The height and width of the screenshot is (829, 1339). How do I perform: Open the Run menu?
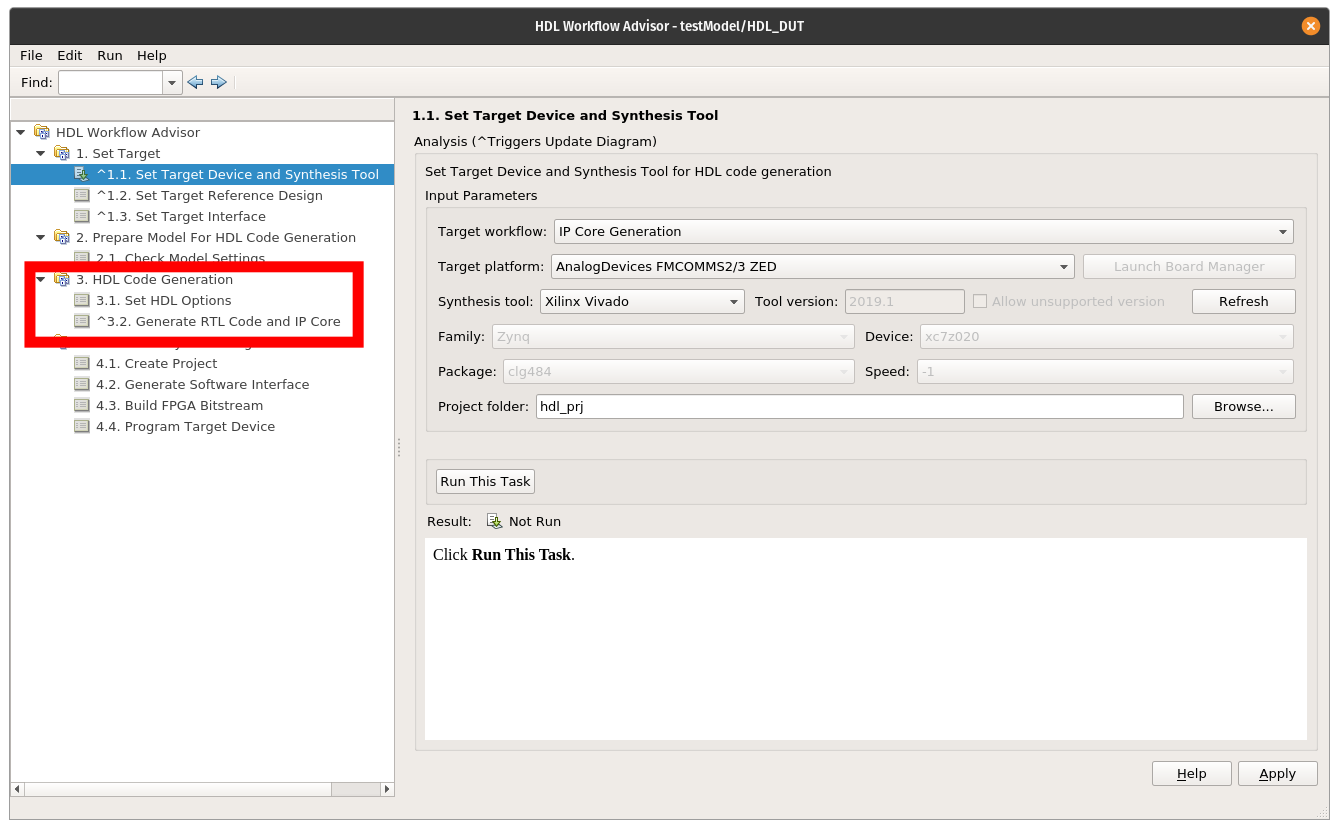tap(110, 55)
